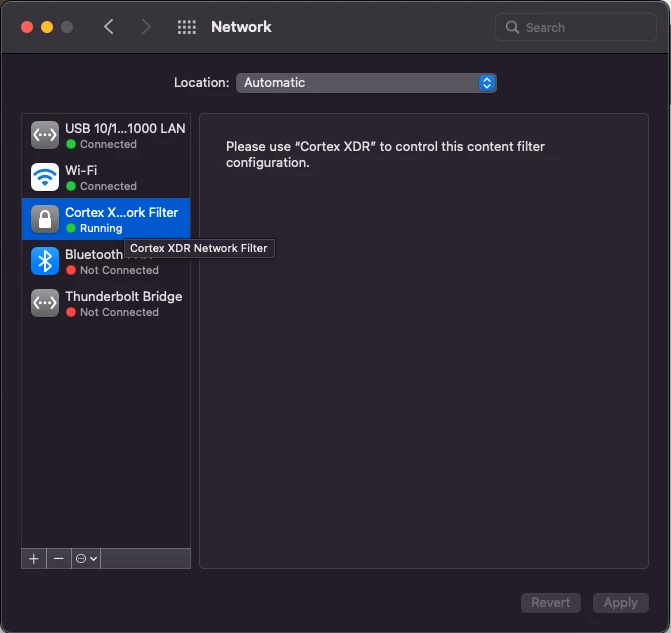Open the Location Automatic dropdown

pos(366,83)
